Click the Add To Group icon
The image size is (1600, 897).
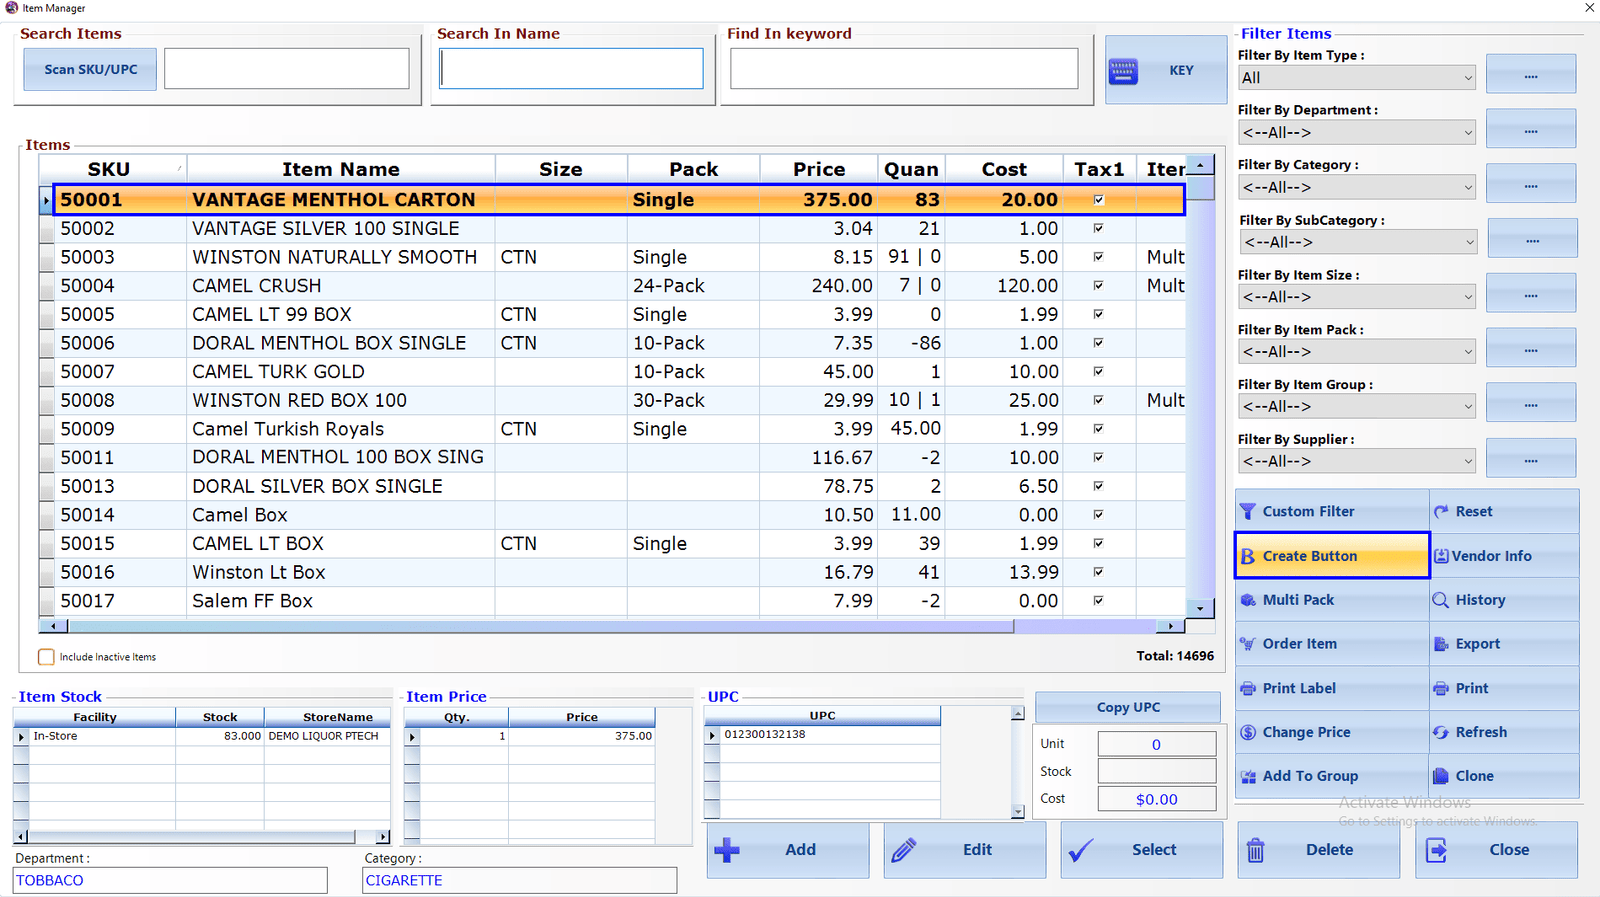click(1248, 776)
